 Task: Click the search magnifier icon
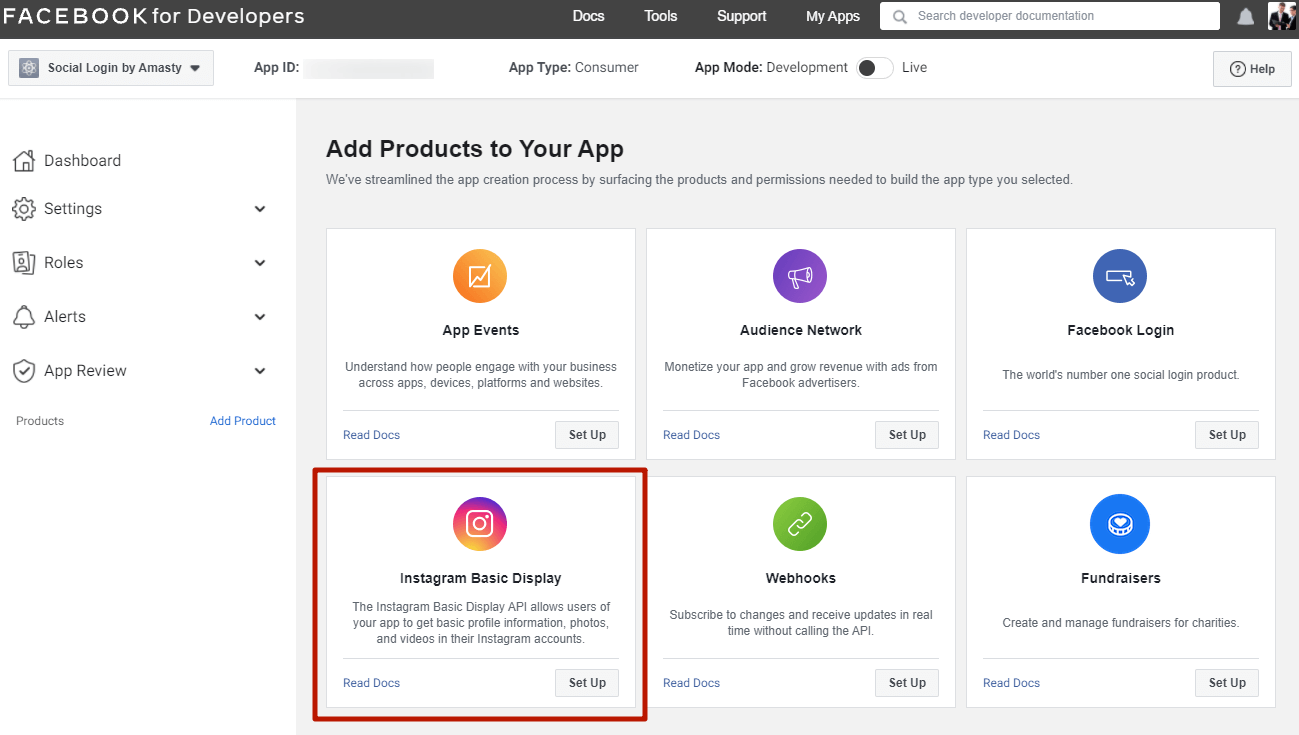tap(900, 17)
